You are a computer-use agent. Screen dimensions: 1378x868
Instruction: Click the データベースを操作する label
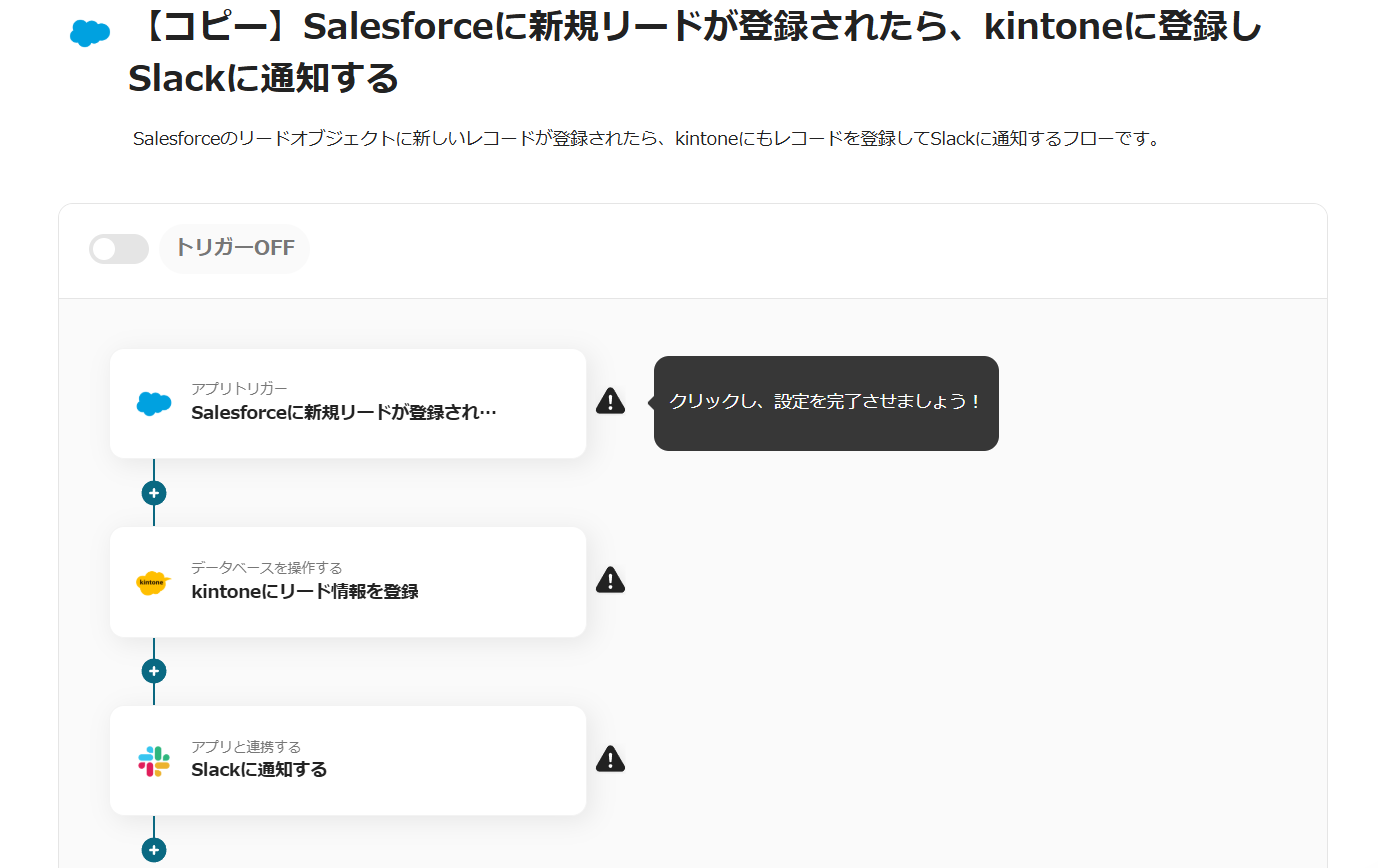pos(267,567)
